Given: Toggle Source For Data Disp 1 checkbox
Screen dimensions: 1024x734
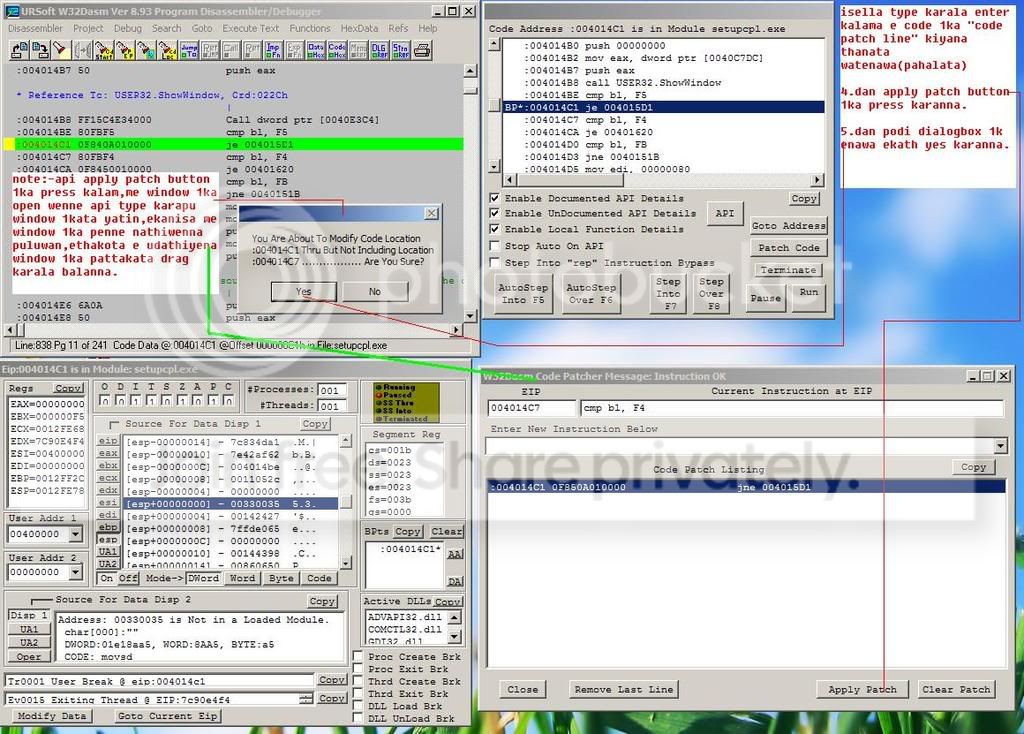Looking at the screenshot, I should pos(114,424).
